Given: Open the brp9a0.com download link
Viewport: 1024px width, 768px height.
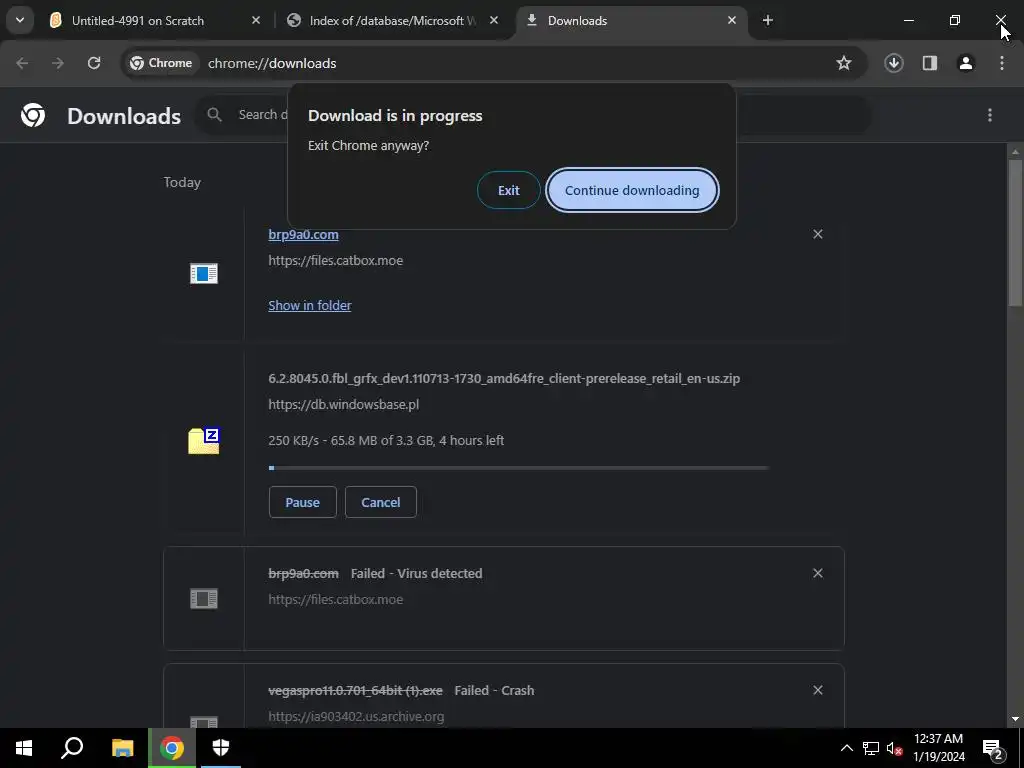Looking at the screenshot, I should point(303,234).
